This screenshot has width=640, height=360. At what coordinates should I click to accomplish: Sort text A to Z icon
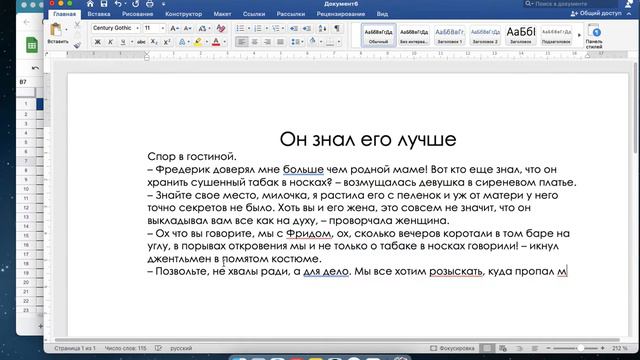pos(322,28)
